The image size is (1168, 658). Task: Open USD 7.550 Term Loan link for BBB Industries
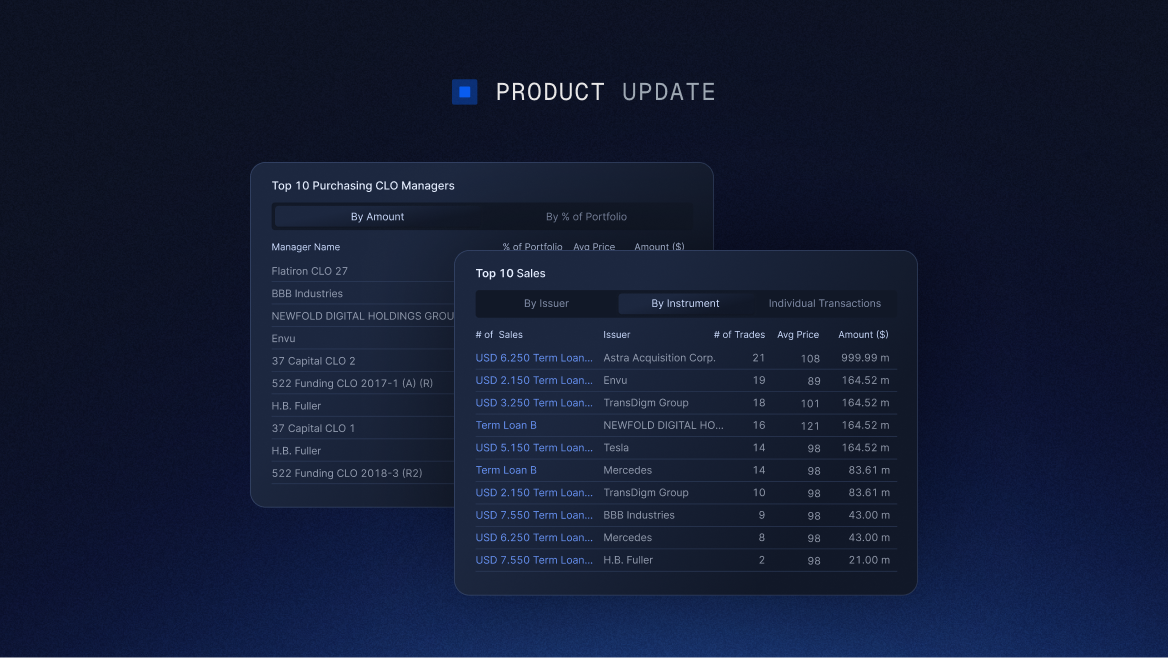click(x=534, y=515)
